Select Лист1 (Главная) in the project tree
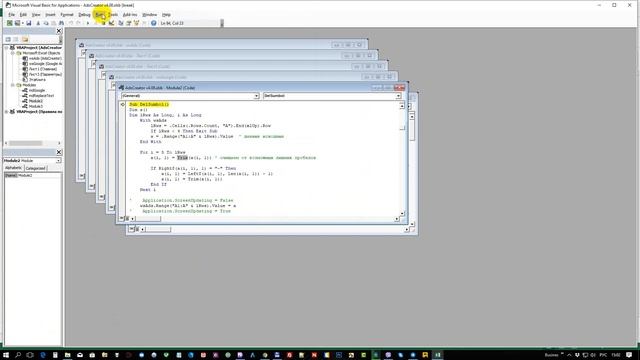This screenshot has height=360, width=640. click(x=40, y=69)
